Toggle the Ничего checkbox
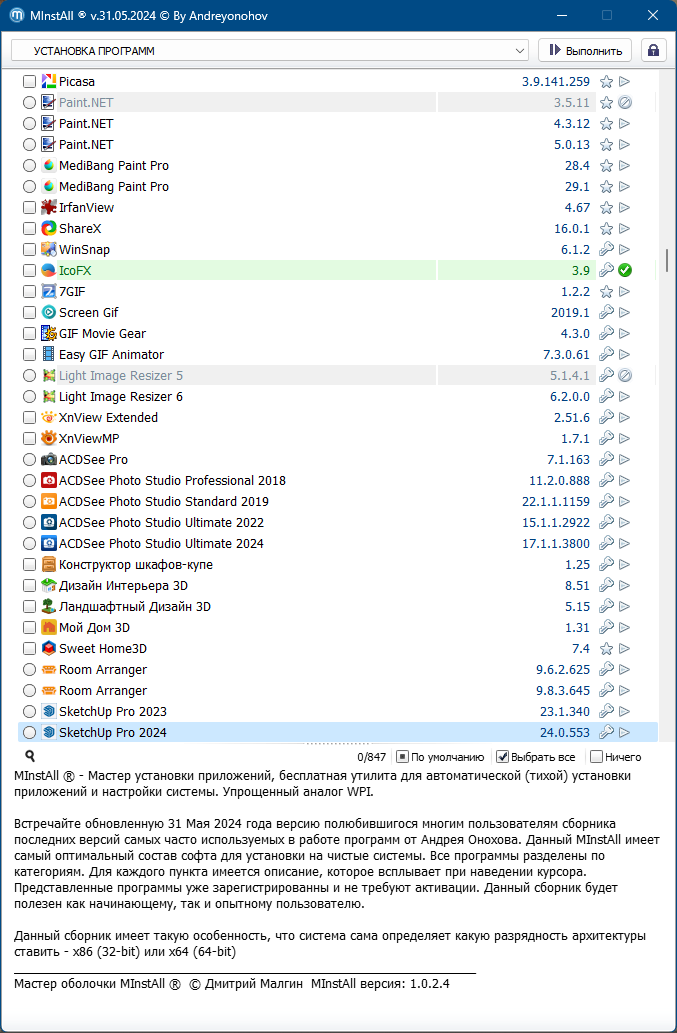The height and width of the screenshot is (1033, 677). point(596,757)
